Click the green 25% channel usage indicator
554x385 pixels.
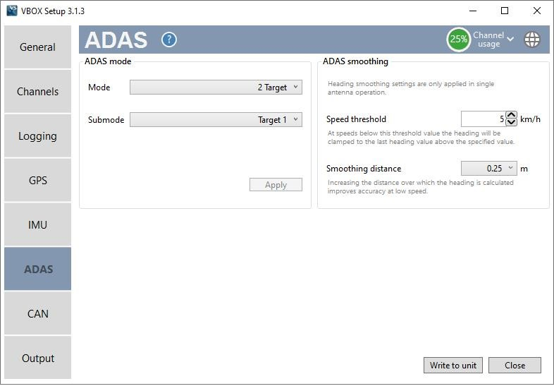coord(459,39)
